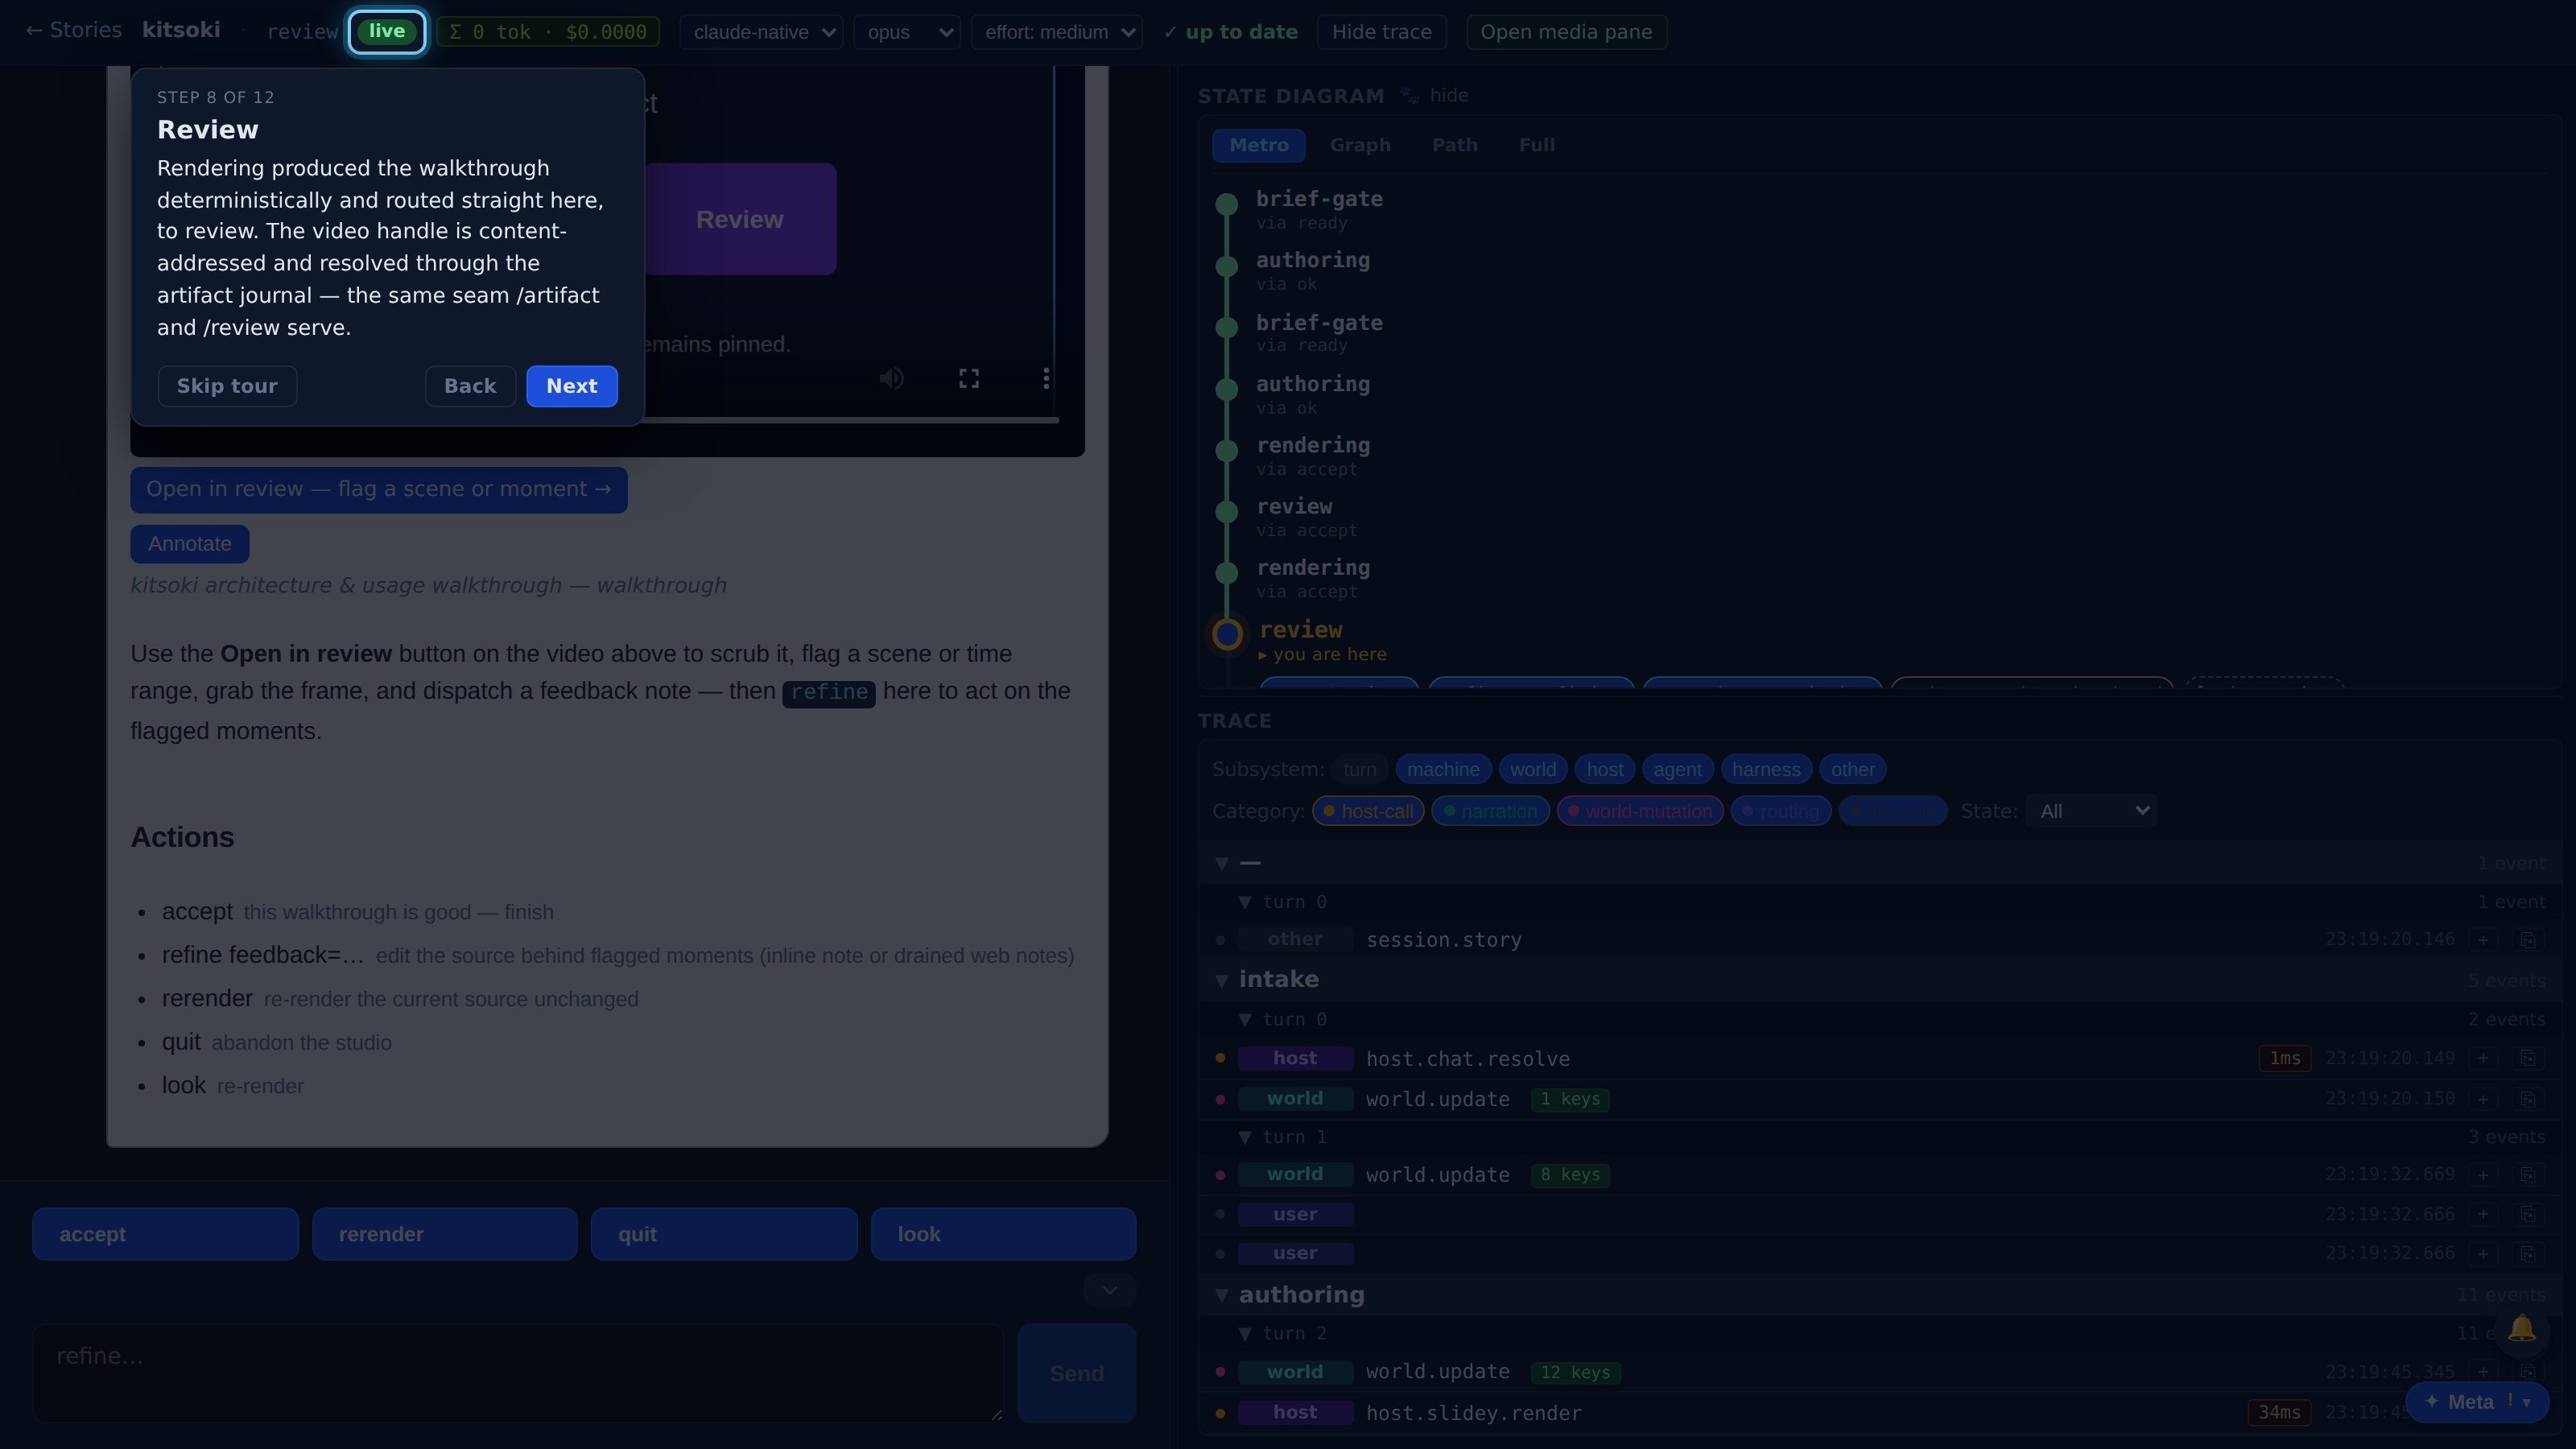Expand host.chat.resolve row with plus icon
Viewport: 2576px width, 1449px height.
coord(2483,1058)
